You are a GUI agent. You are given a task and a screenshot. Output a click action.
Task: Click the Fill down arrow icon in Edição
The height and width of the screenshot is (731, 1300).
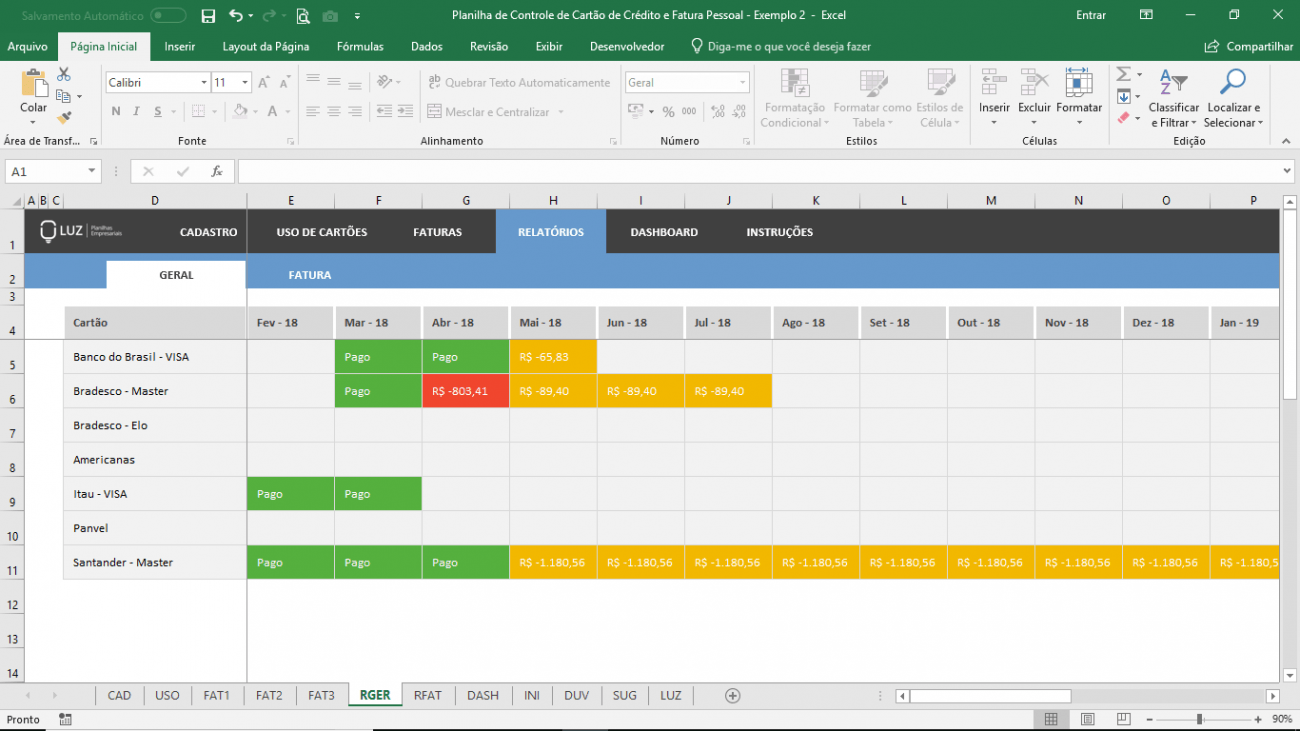(x=1123, y=96)
